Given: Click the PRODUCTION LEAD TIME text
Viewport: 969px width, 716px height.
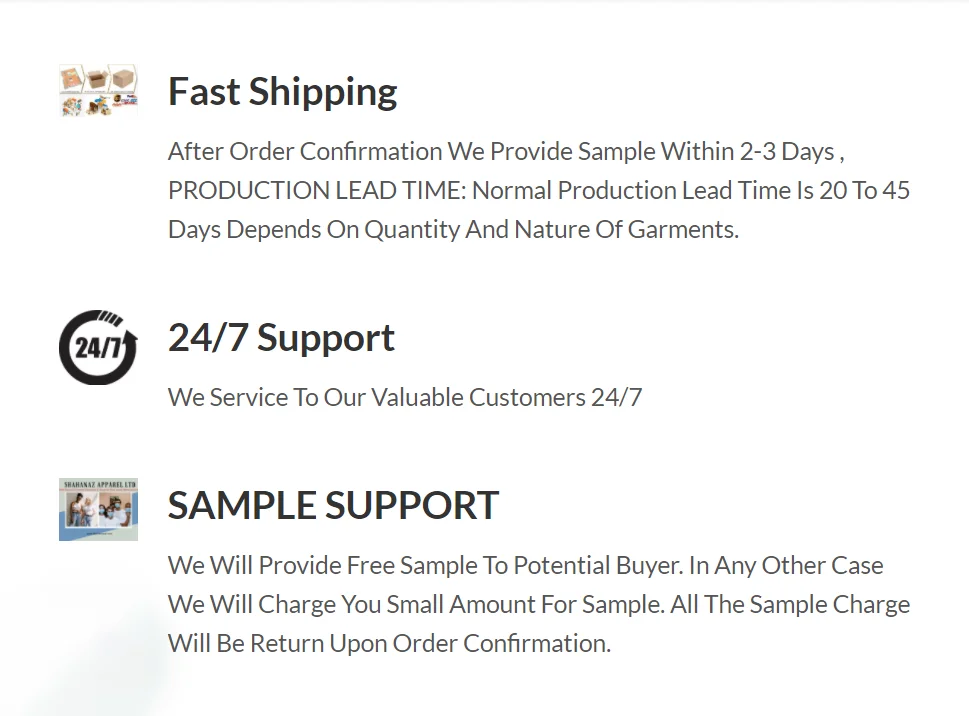Looking at the screenshot, I should (x=317, y=190).
